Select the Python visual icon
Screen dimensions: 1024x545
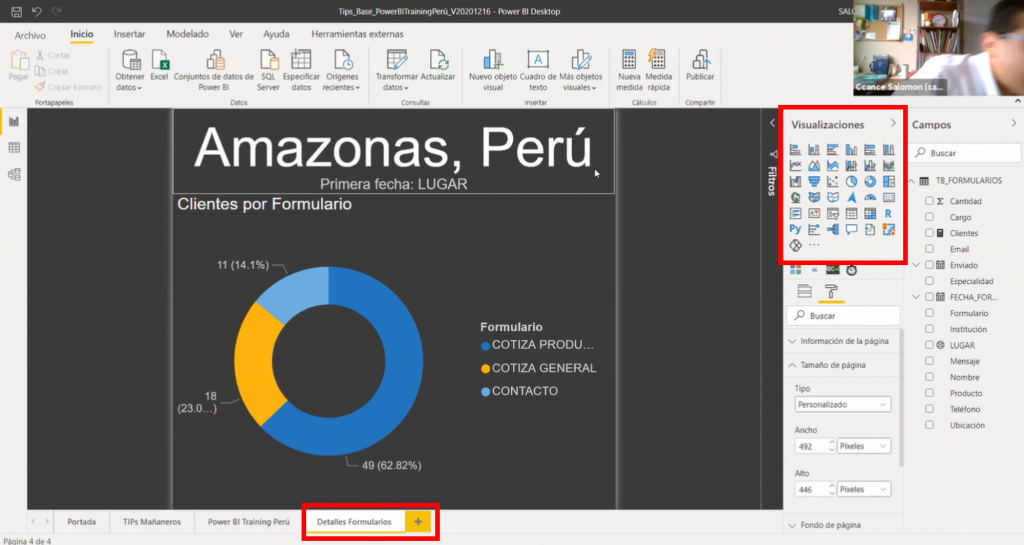point(795,229)
